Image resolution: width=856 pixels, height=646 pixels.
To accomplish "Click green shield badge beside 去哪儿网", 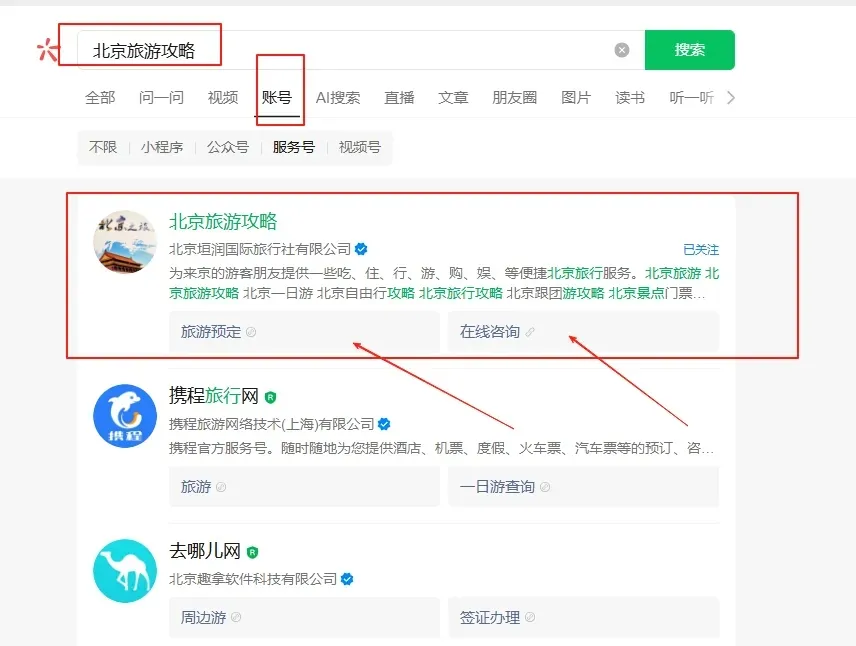I will coord(252,553).
